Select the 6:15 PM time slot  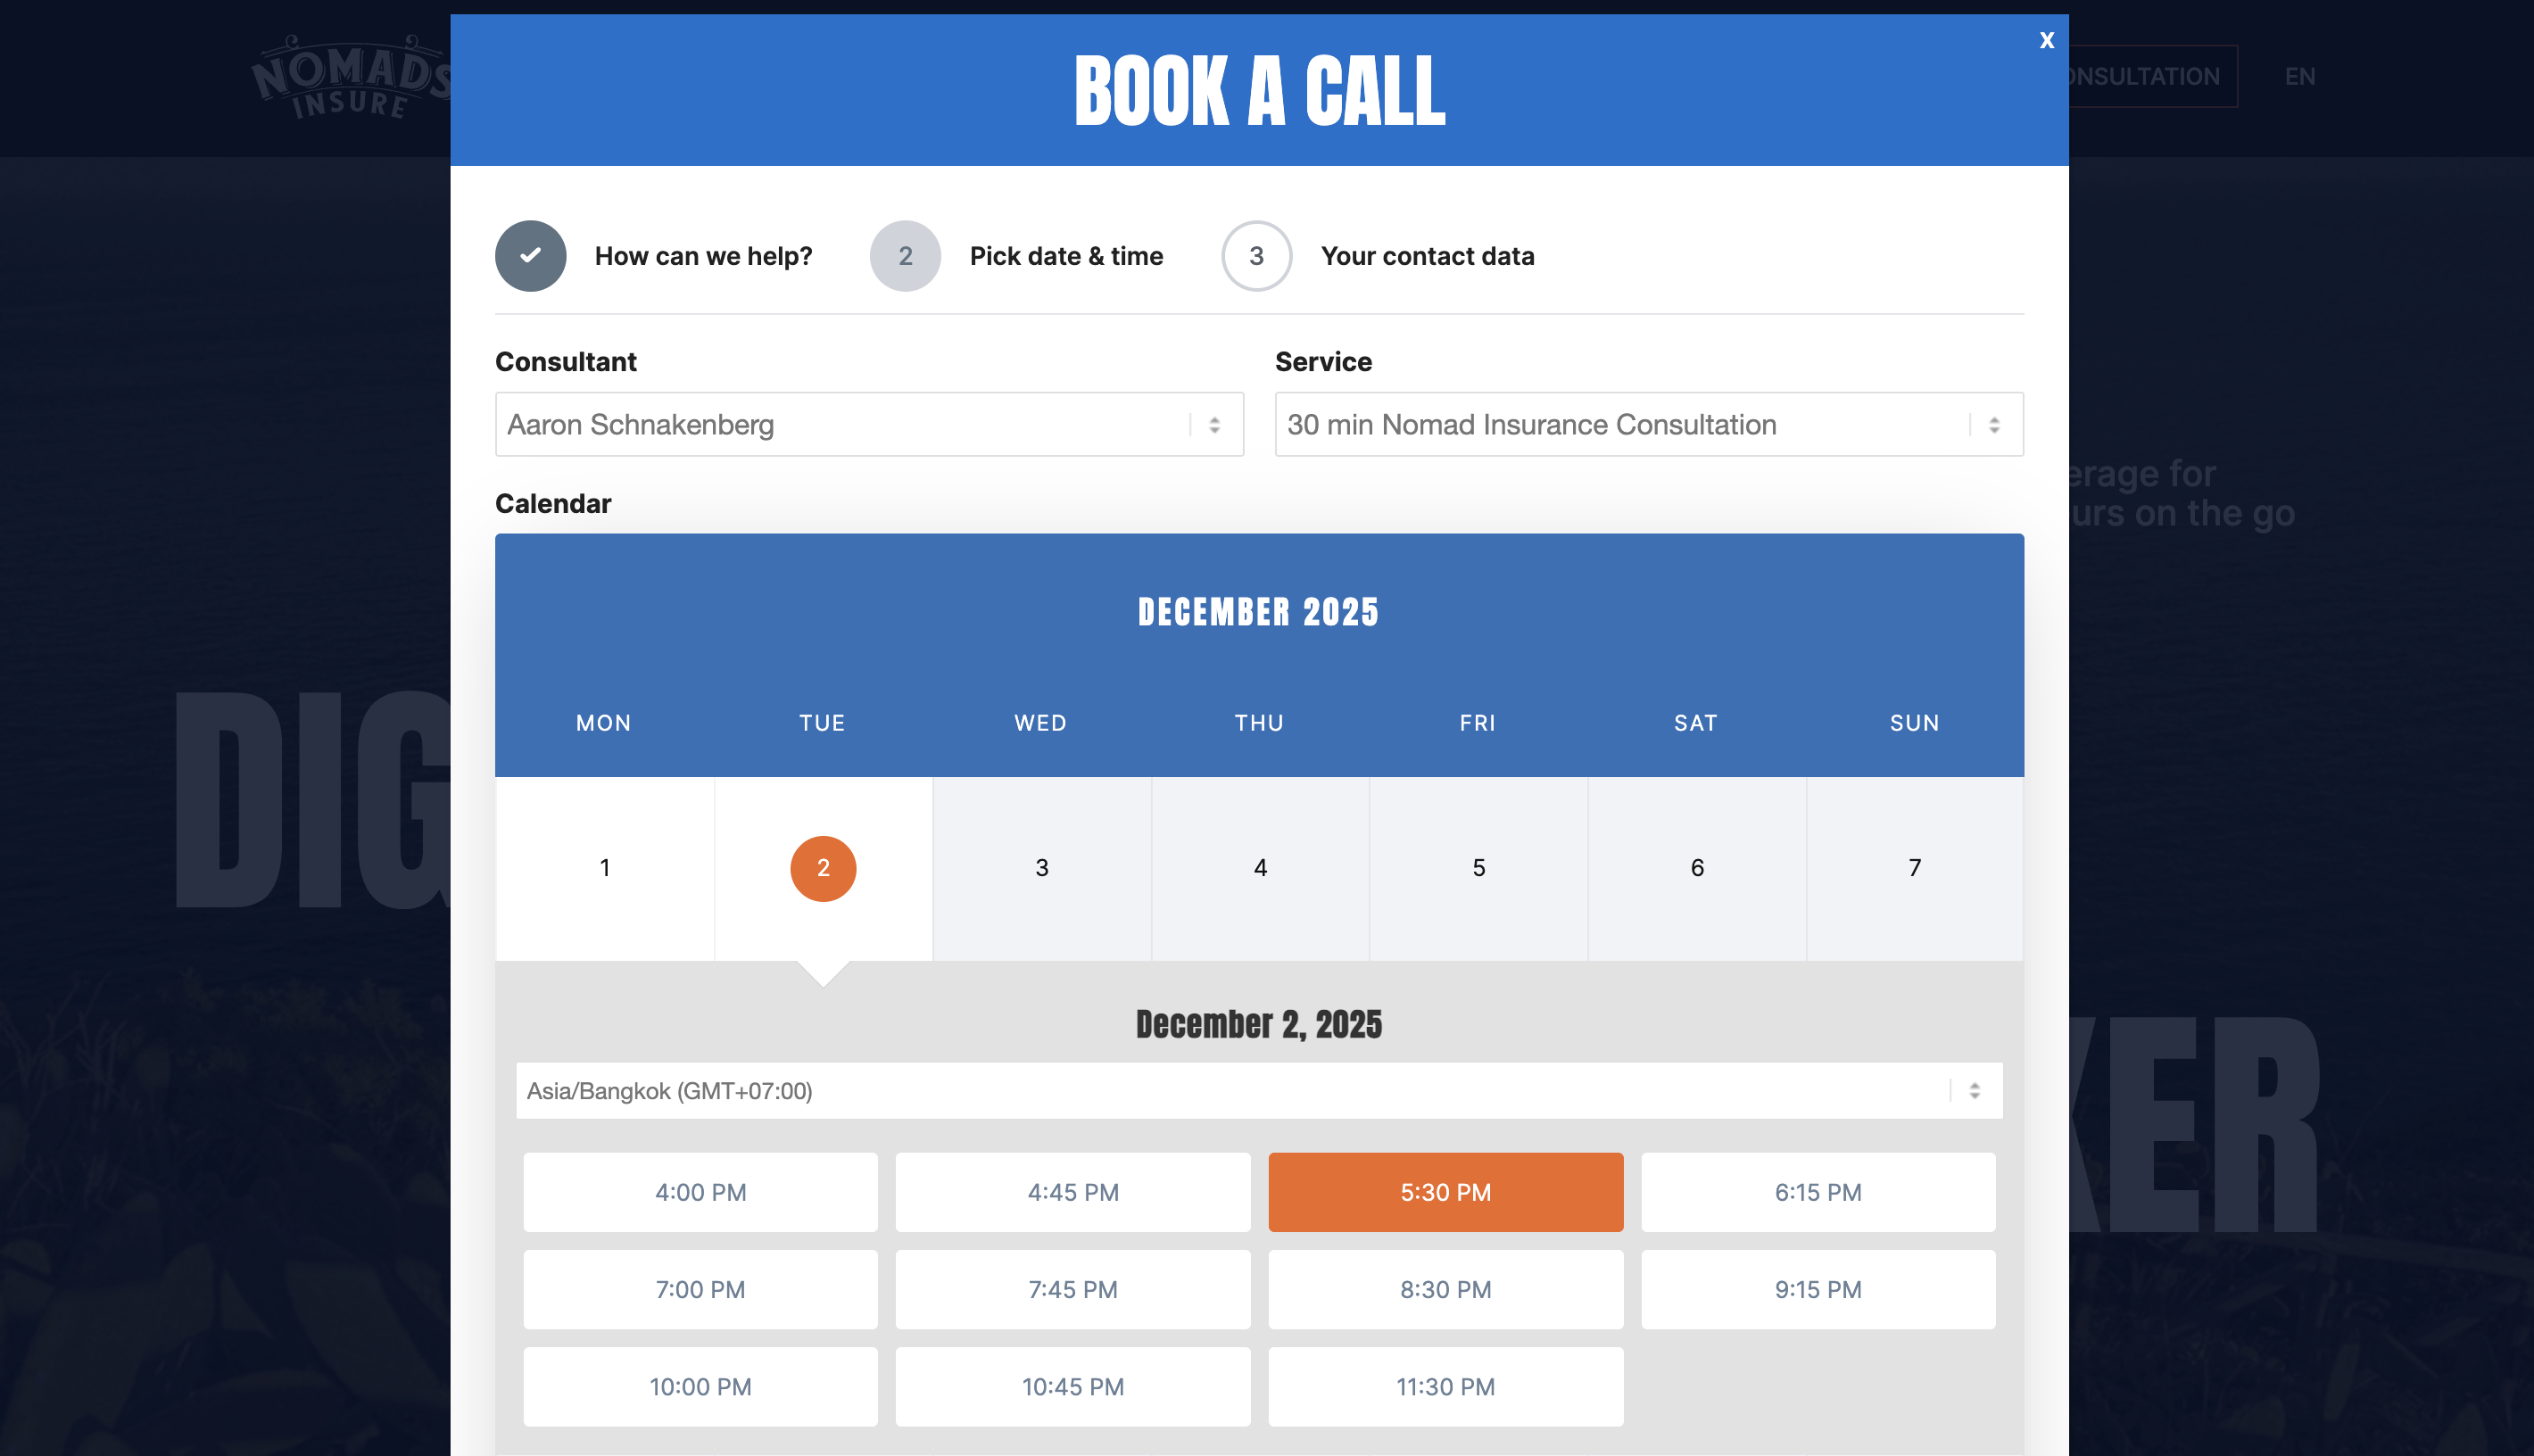(x=1817, y=1192)
